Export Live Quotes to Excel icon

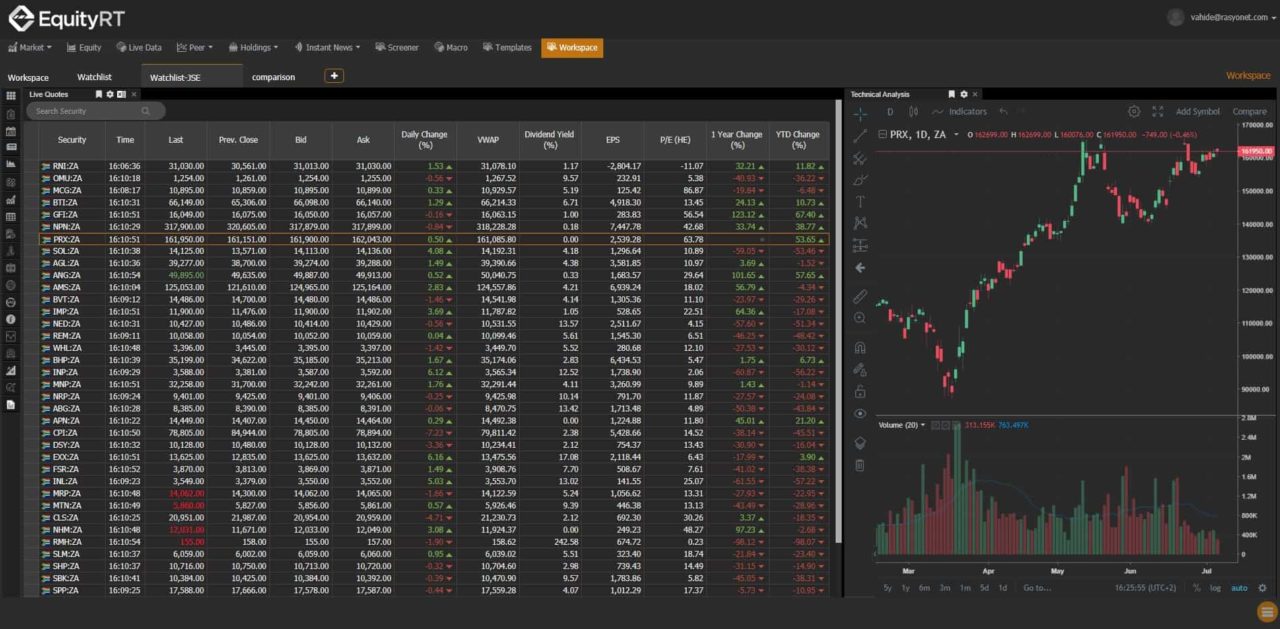(x=121, y=94)
